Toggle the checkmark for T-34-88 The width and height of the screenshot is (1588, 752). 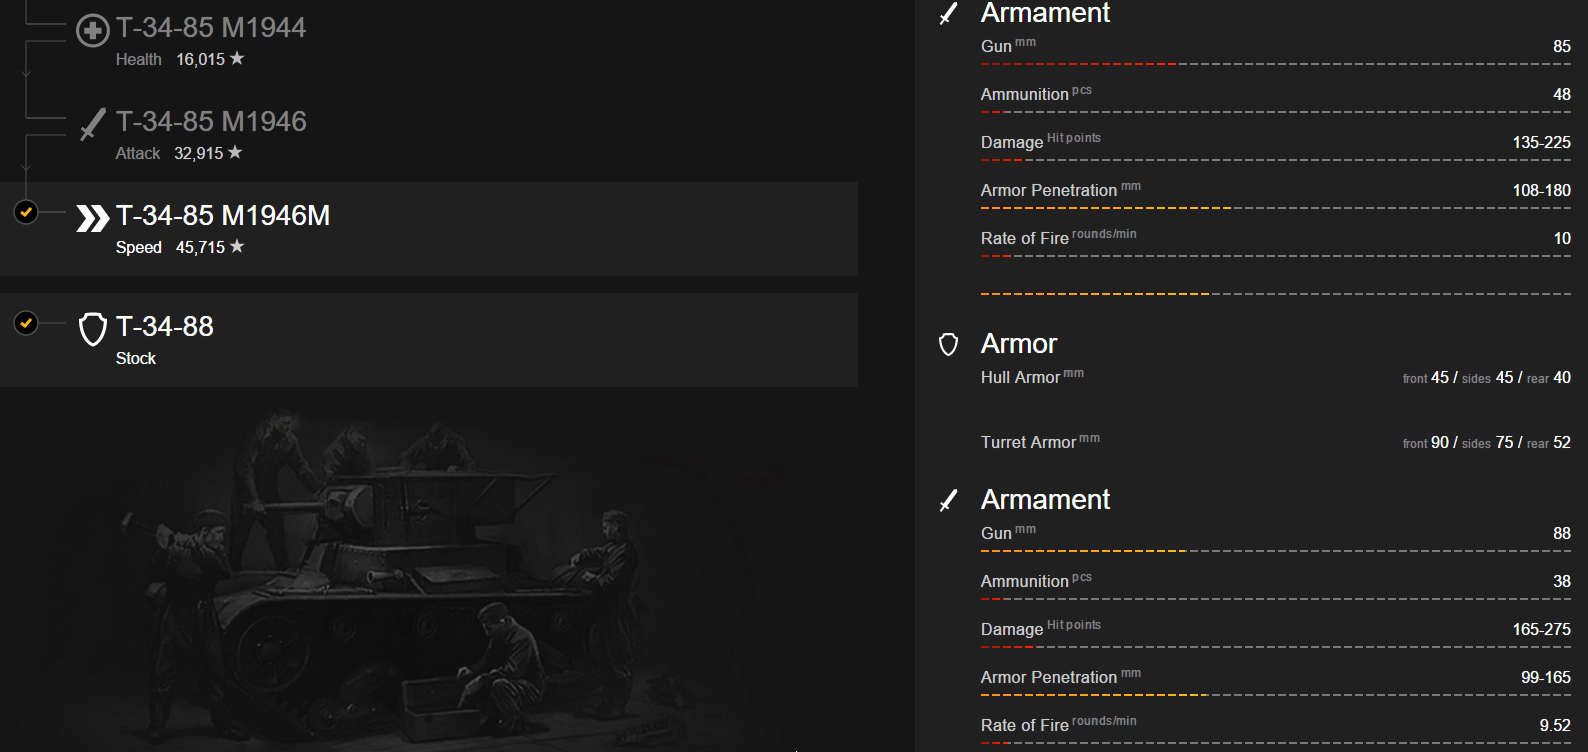[26, 322]
